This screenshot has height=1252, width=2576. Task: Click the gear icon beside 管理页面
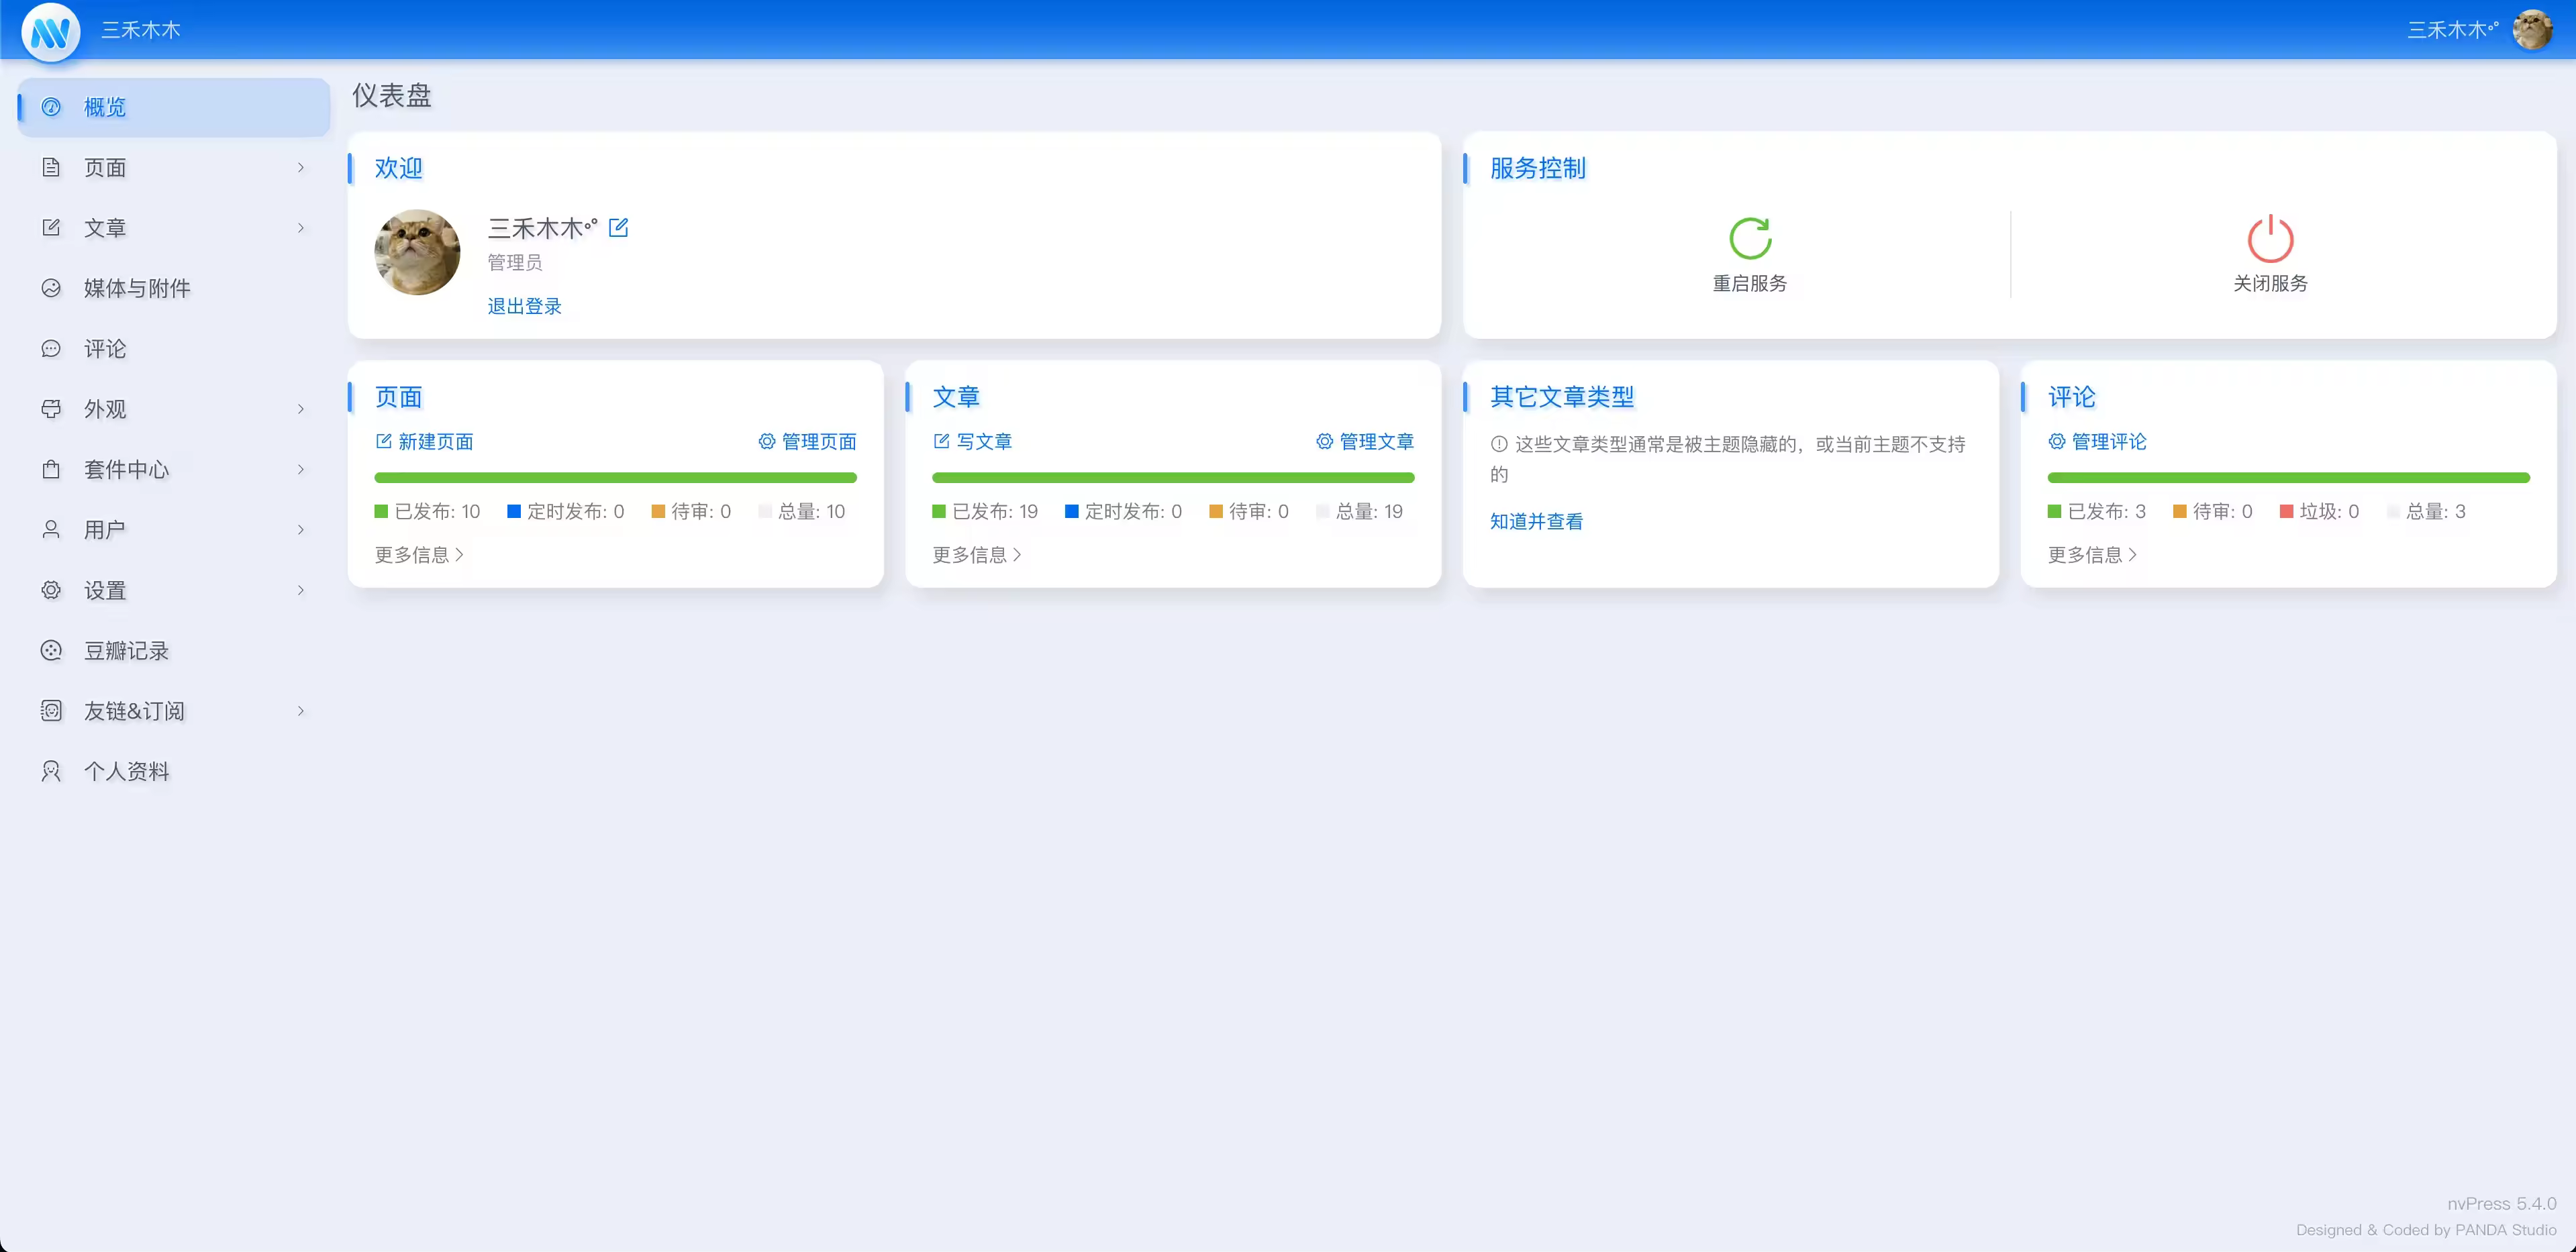767,441
